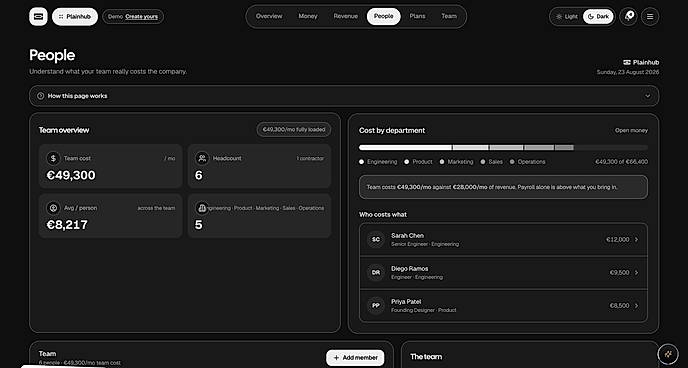Image resolution: width=688 pixels, height=368 pixels.
Task: Open the rocket icon button in header
Action: pyautogui.click(x=628, y=17)
